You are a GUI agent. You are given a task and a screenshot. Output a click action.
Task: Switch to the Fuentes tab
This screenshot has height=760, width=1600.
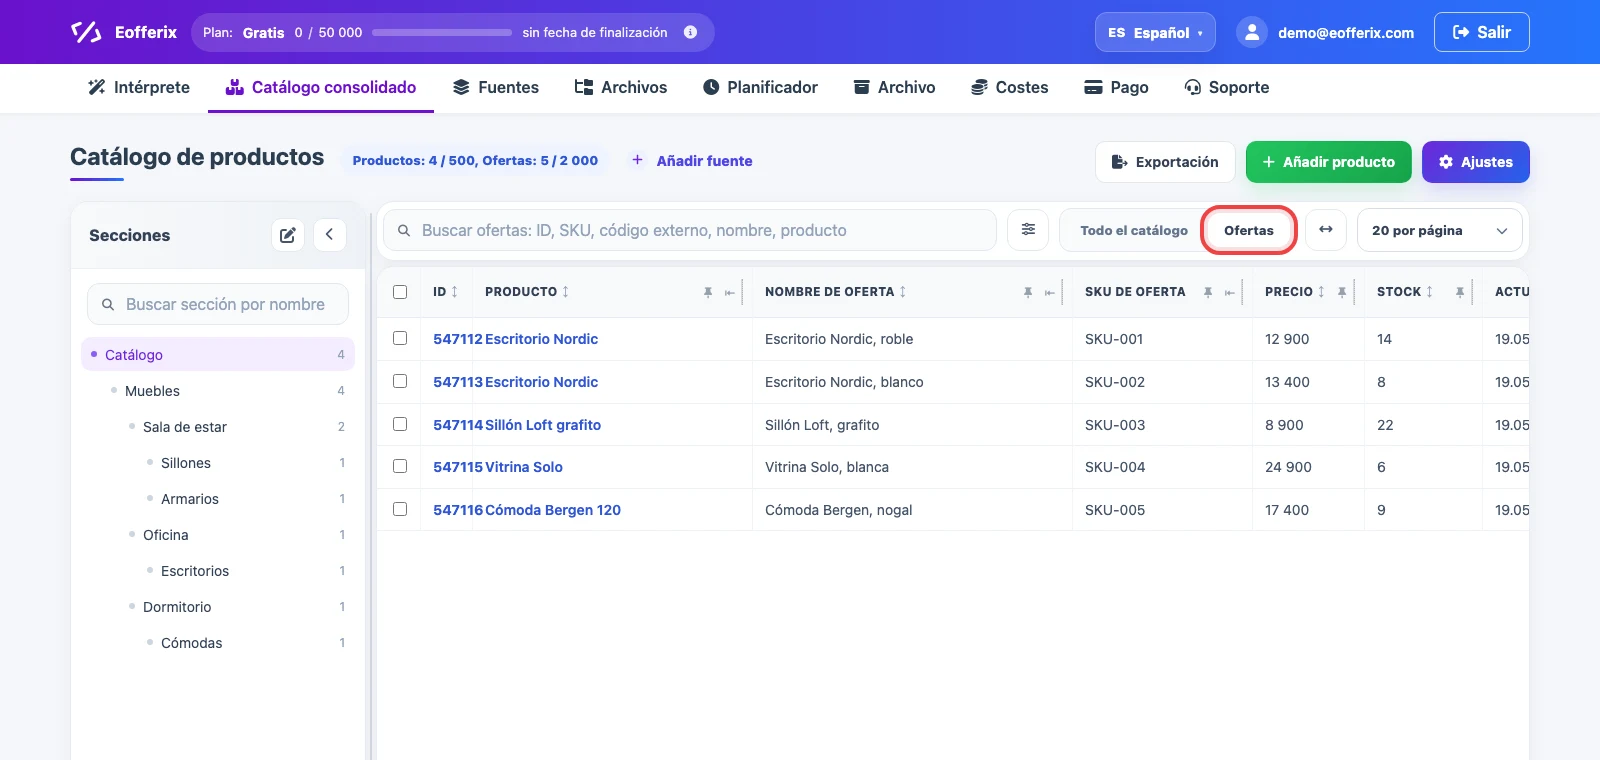click(x=496, y=87)
